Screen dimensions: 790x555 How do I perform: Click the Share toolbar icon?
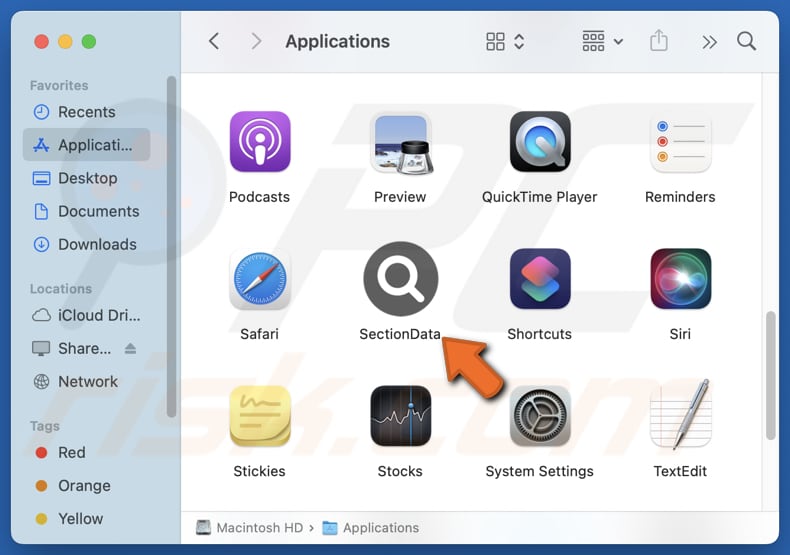click(x=659, y=41)
